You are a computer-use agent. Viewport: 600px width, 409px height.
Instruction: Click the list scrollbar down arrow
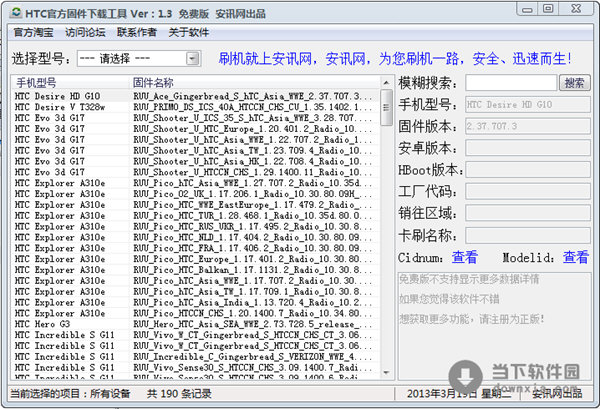(386, 372)
